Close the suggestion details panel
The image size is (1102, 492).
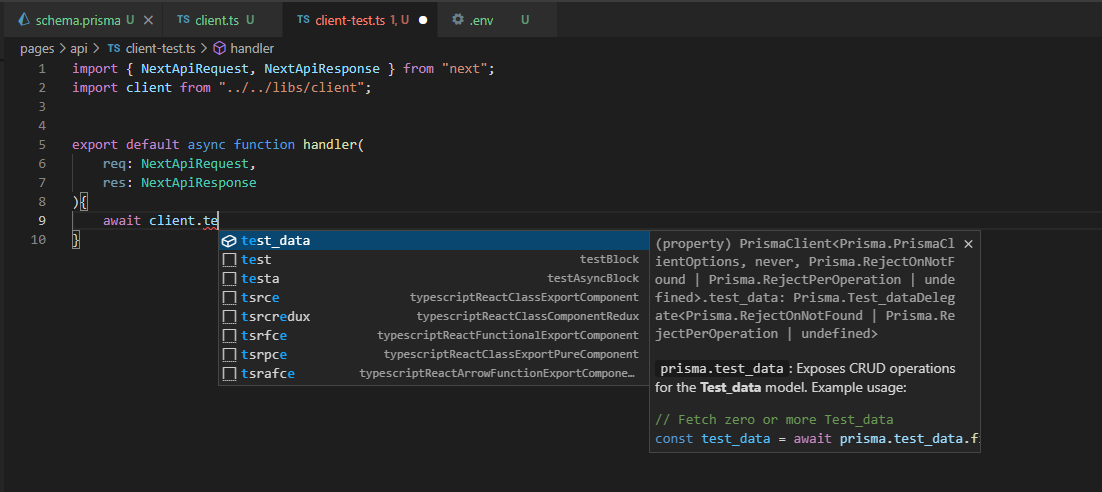point(968,244)
